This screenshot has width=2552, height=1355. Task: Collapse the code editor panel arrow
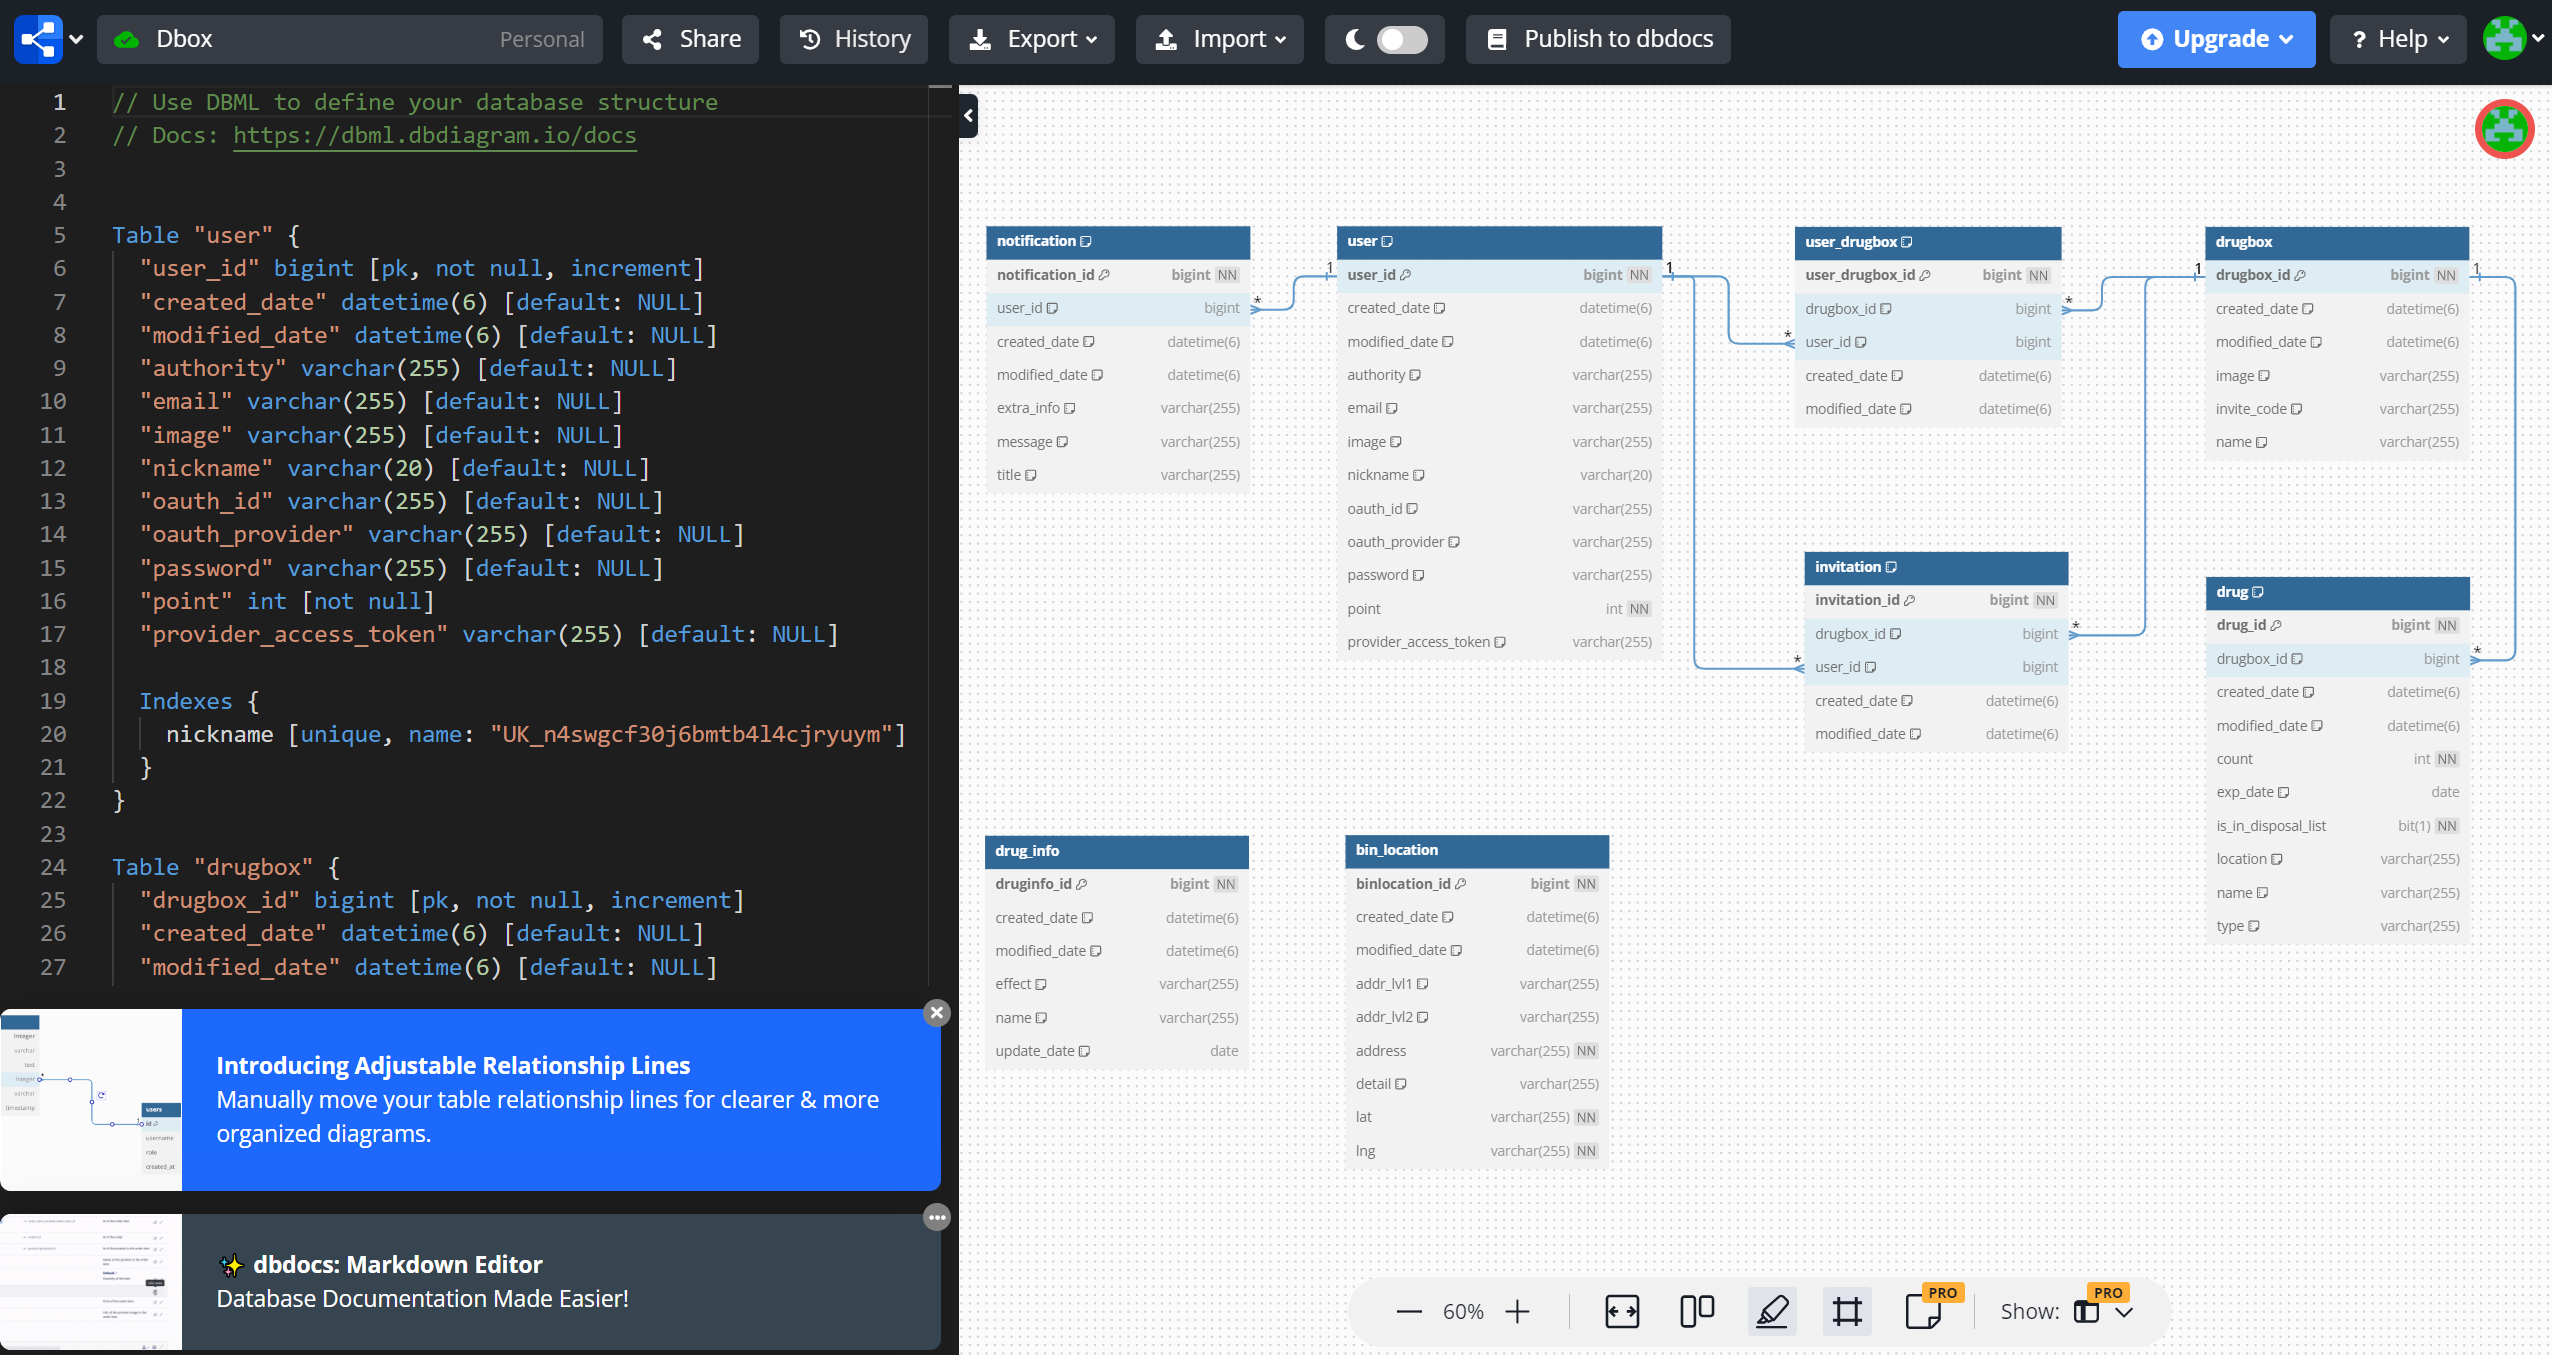point(968,116)
